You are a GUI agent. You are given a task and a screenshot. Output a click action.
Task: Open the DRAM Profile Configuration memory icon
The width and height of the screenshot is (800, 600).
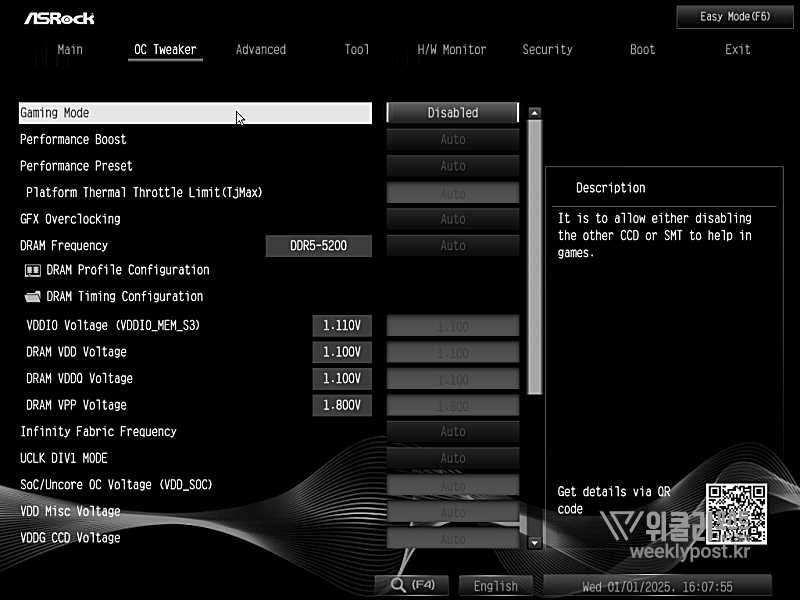[33, 270]
